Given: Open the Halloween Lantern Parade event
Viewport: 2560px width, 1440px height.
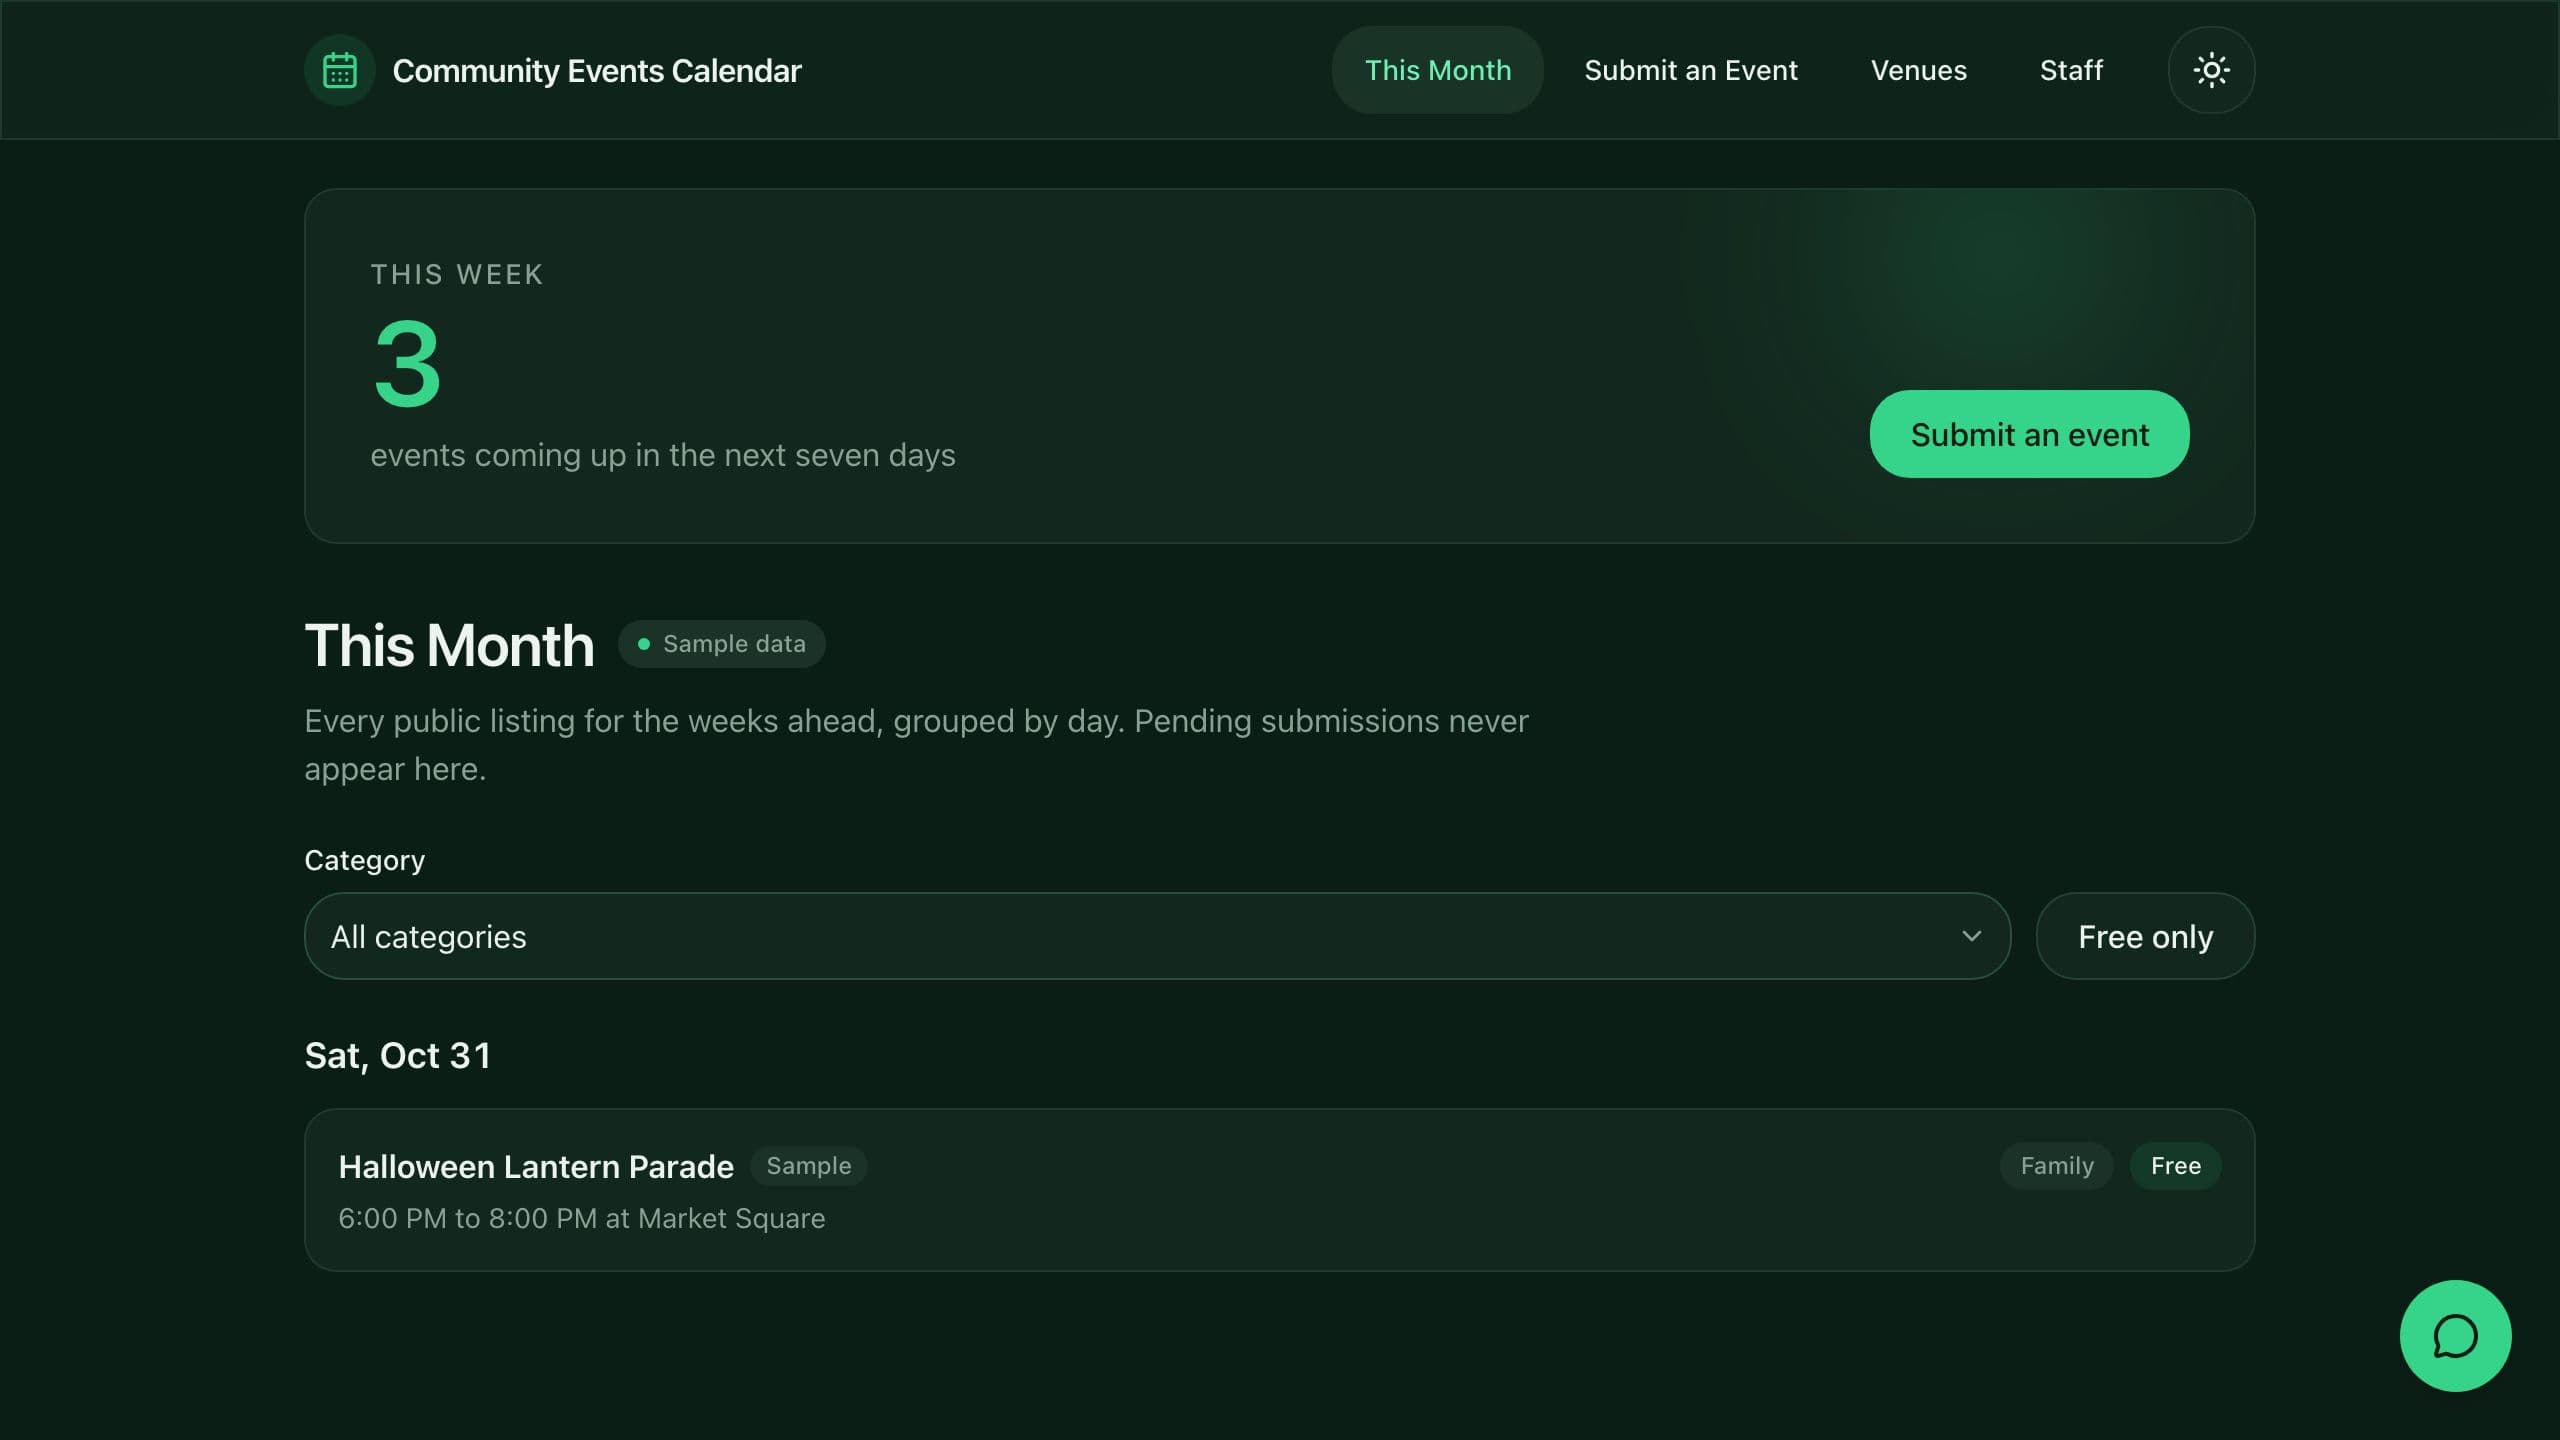Looking at the screenshot, I should point(1279,1190).
